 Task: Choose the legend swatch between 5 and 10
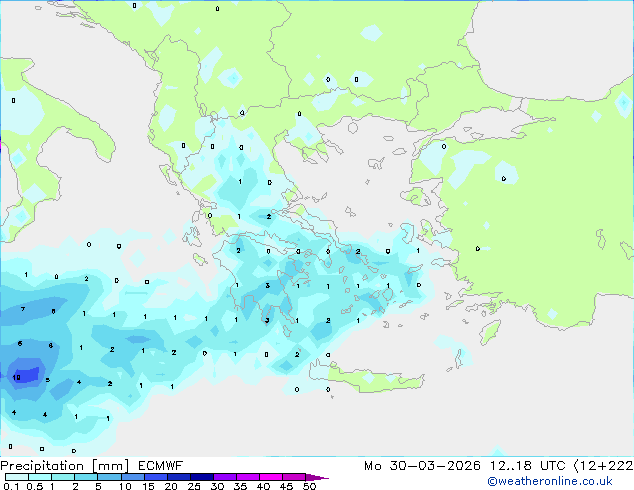[x=109, y=477]
